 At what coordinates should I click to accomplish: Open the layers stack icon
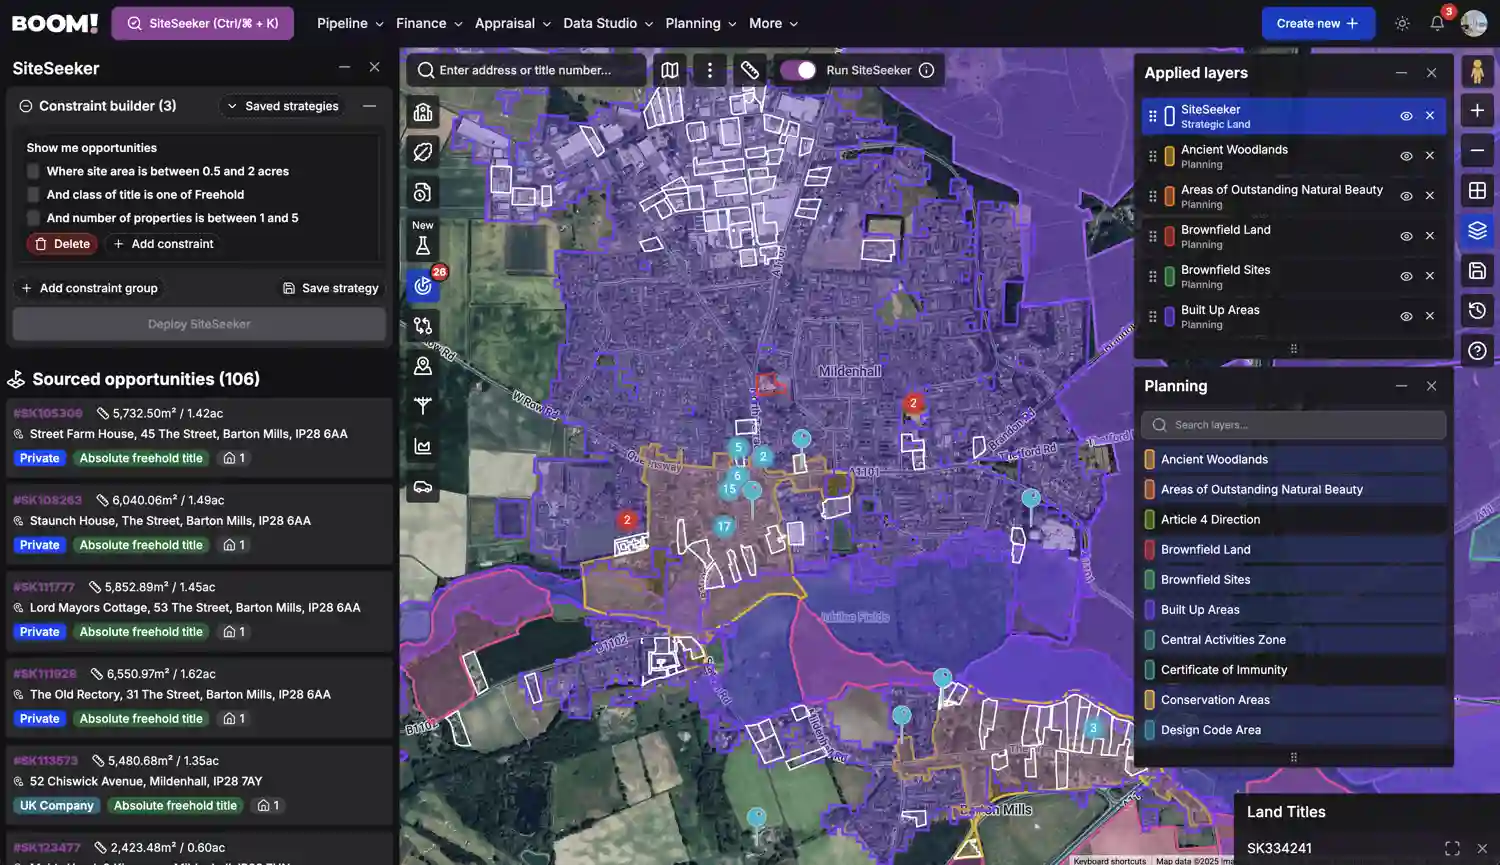click(x=1477, y=231)
